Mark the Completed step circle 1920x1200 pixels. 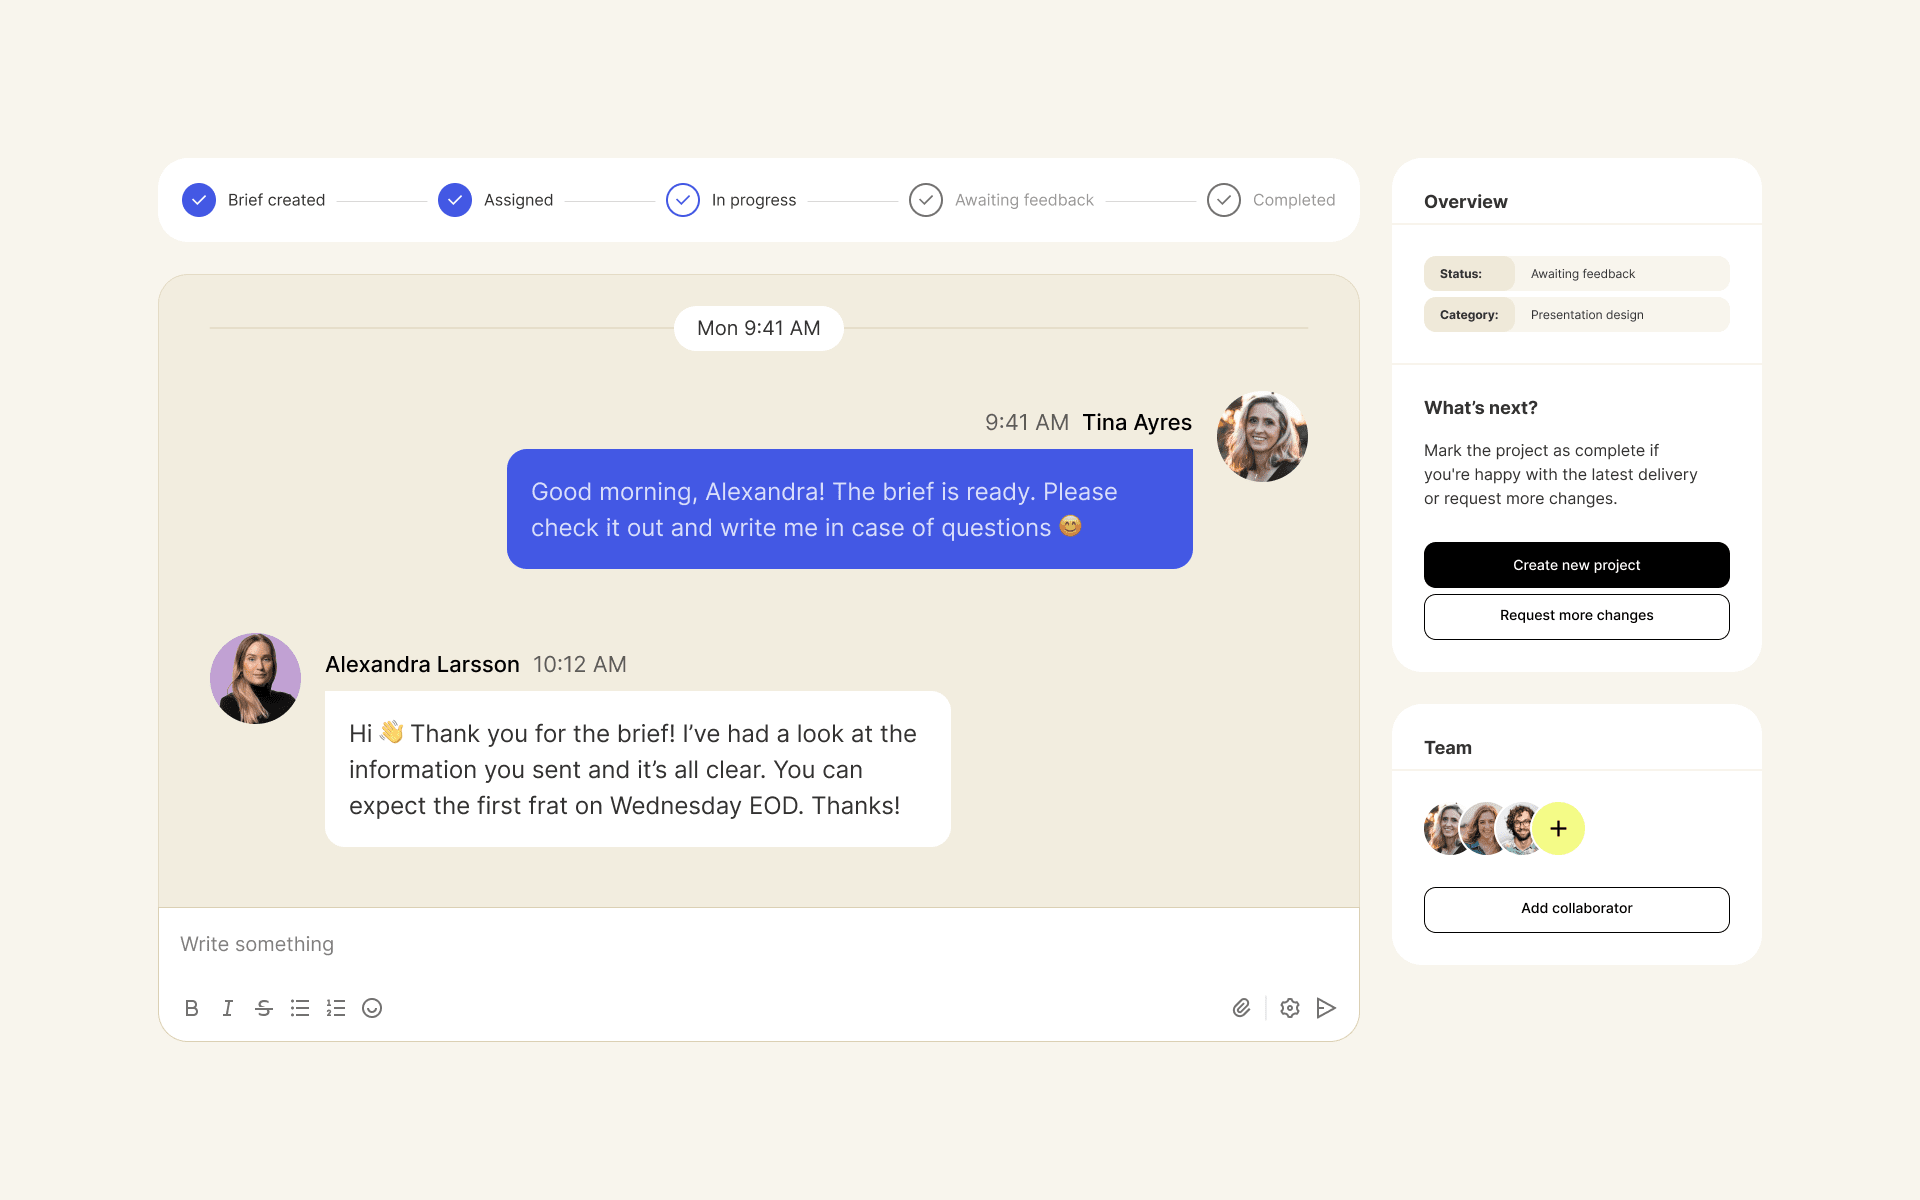(x=1224, y=200)
